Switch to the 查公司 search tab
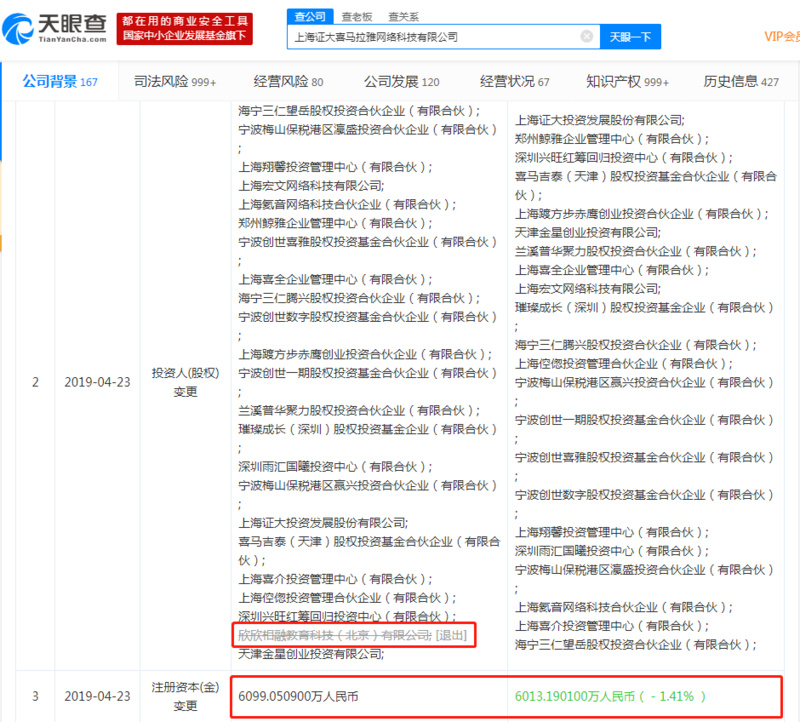This screenshot has width=800, height=722. coord(310,16)
